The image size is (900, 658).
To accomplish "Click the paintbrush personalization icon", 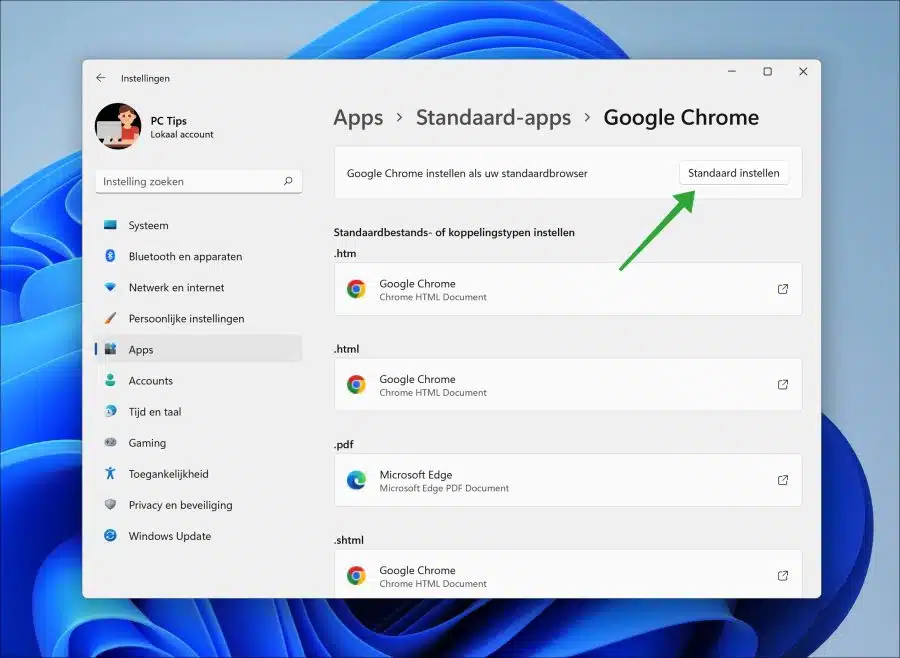I will 110,318.
